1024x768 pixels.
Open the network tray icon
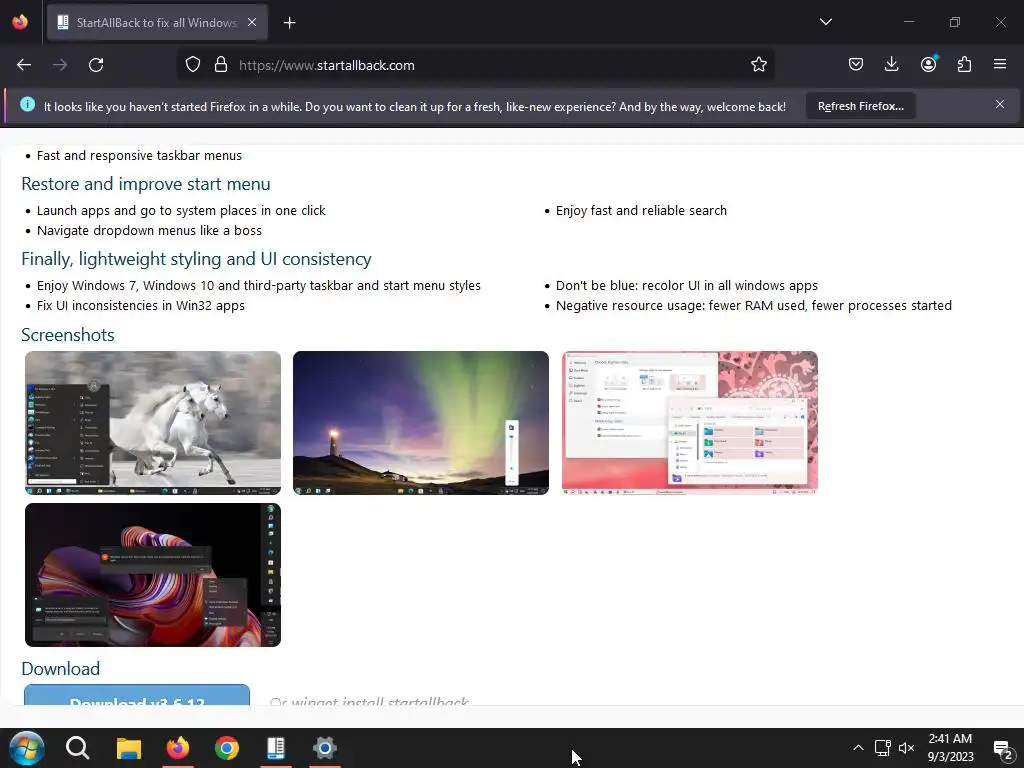[882, 748]
